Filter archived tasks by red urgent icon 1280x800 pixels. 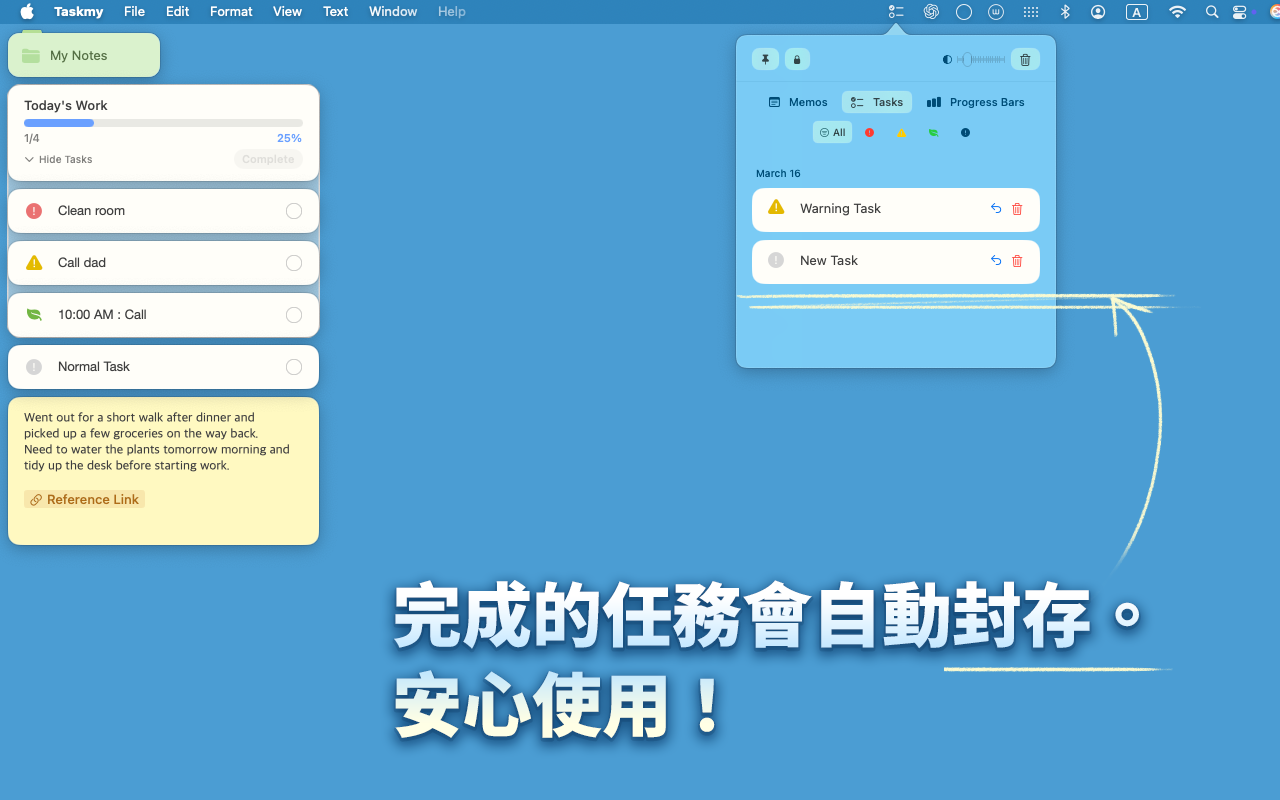click(869, 132)
